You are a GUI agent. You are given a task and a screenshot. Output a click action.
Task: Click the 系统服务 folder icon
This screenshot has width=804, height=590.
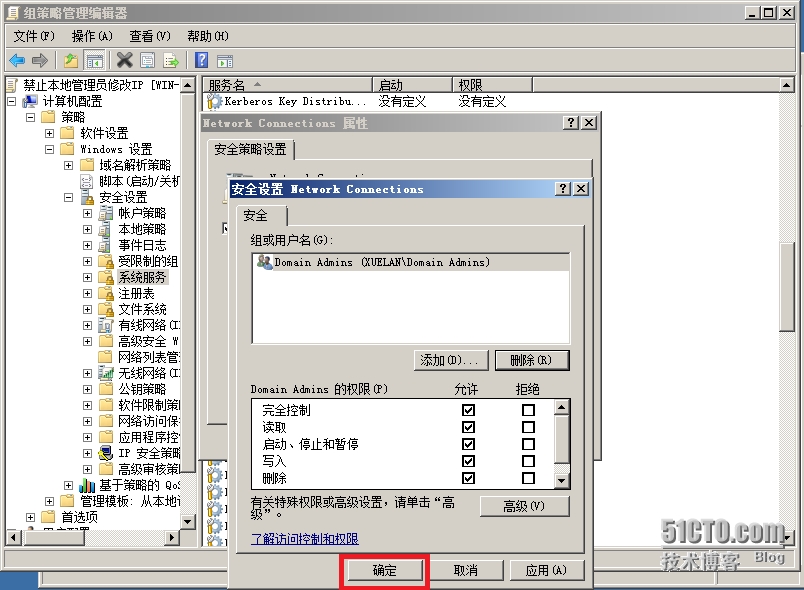[106, 277]
